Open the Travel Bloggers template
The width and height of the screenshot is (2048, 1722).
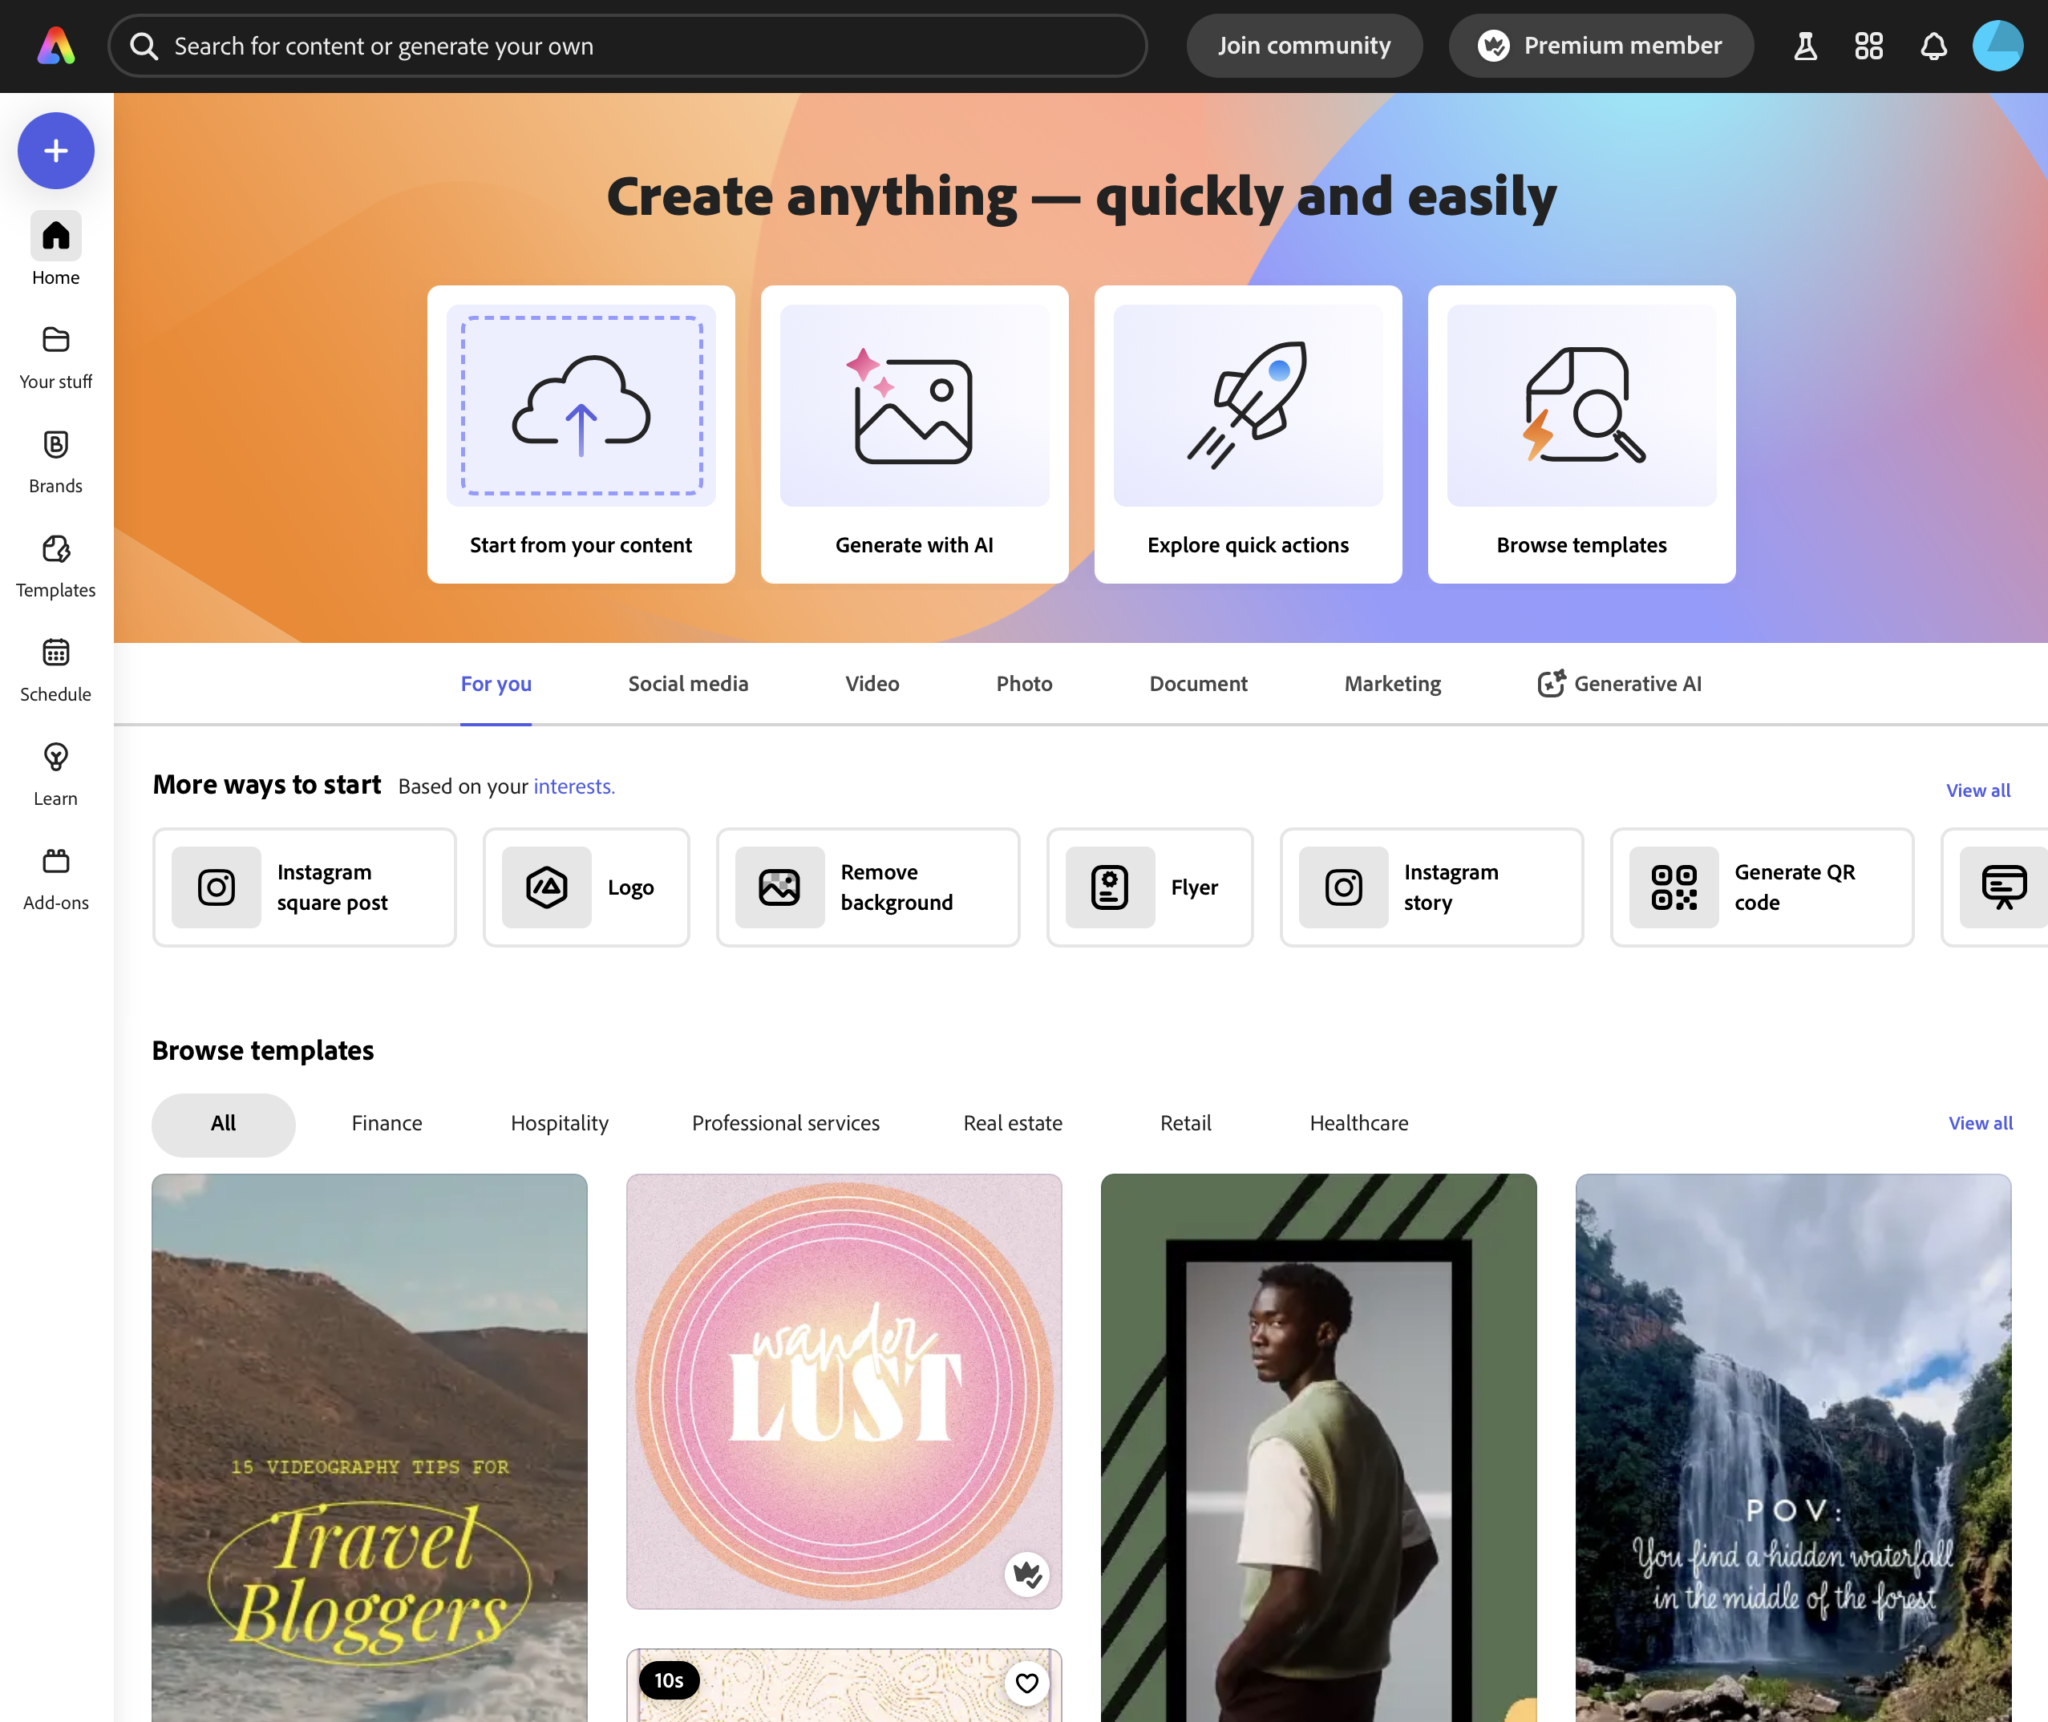point(370,1448)
